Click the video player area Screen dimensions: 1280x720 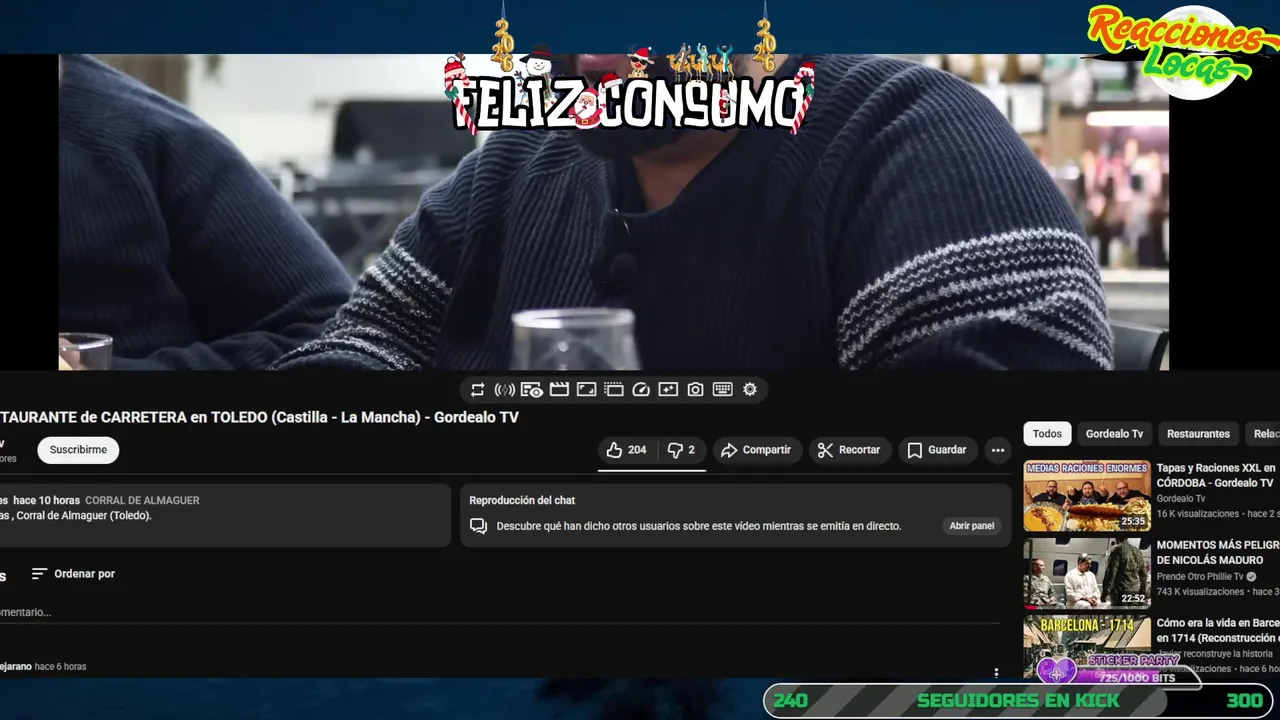(614, 212)
